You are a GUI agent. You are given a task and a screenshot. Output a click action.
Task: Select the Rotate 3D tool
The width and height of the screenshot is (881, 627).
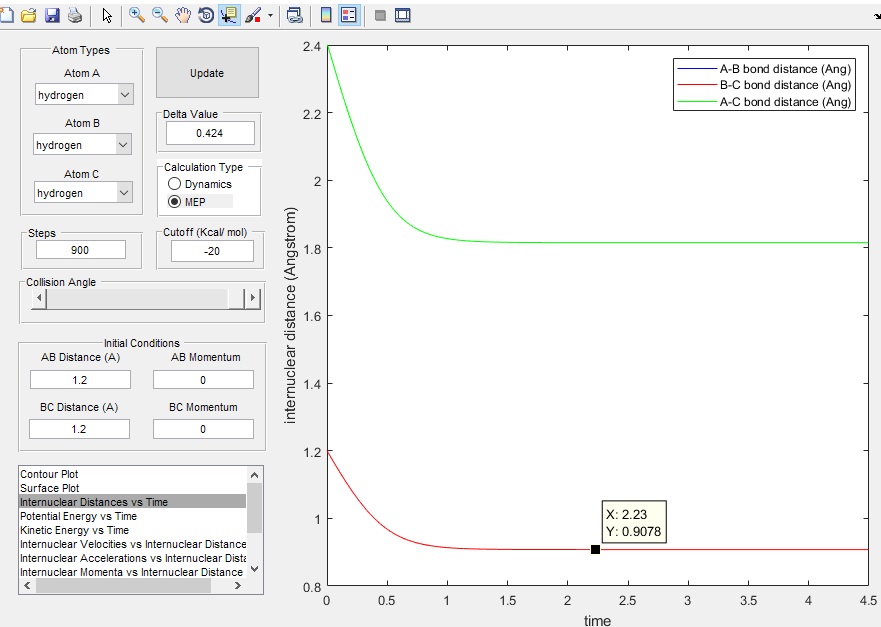[206, 15]
